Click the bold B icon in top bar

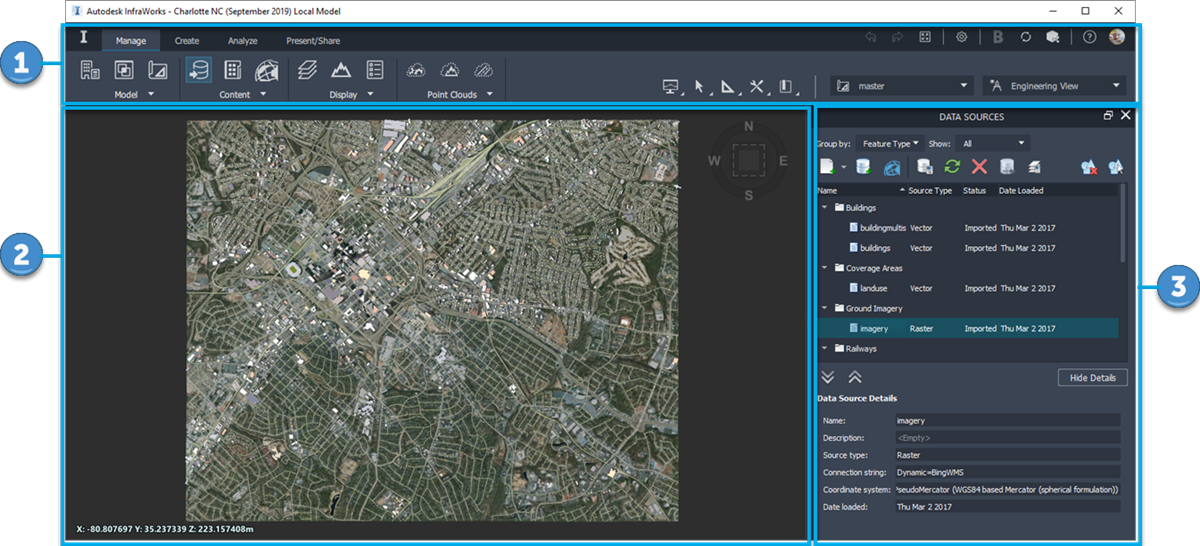pos(998,37)
